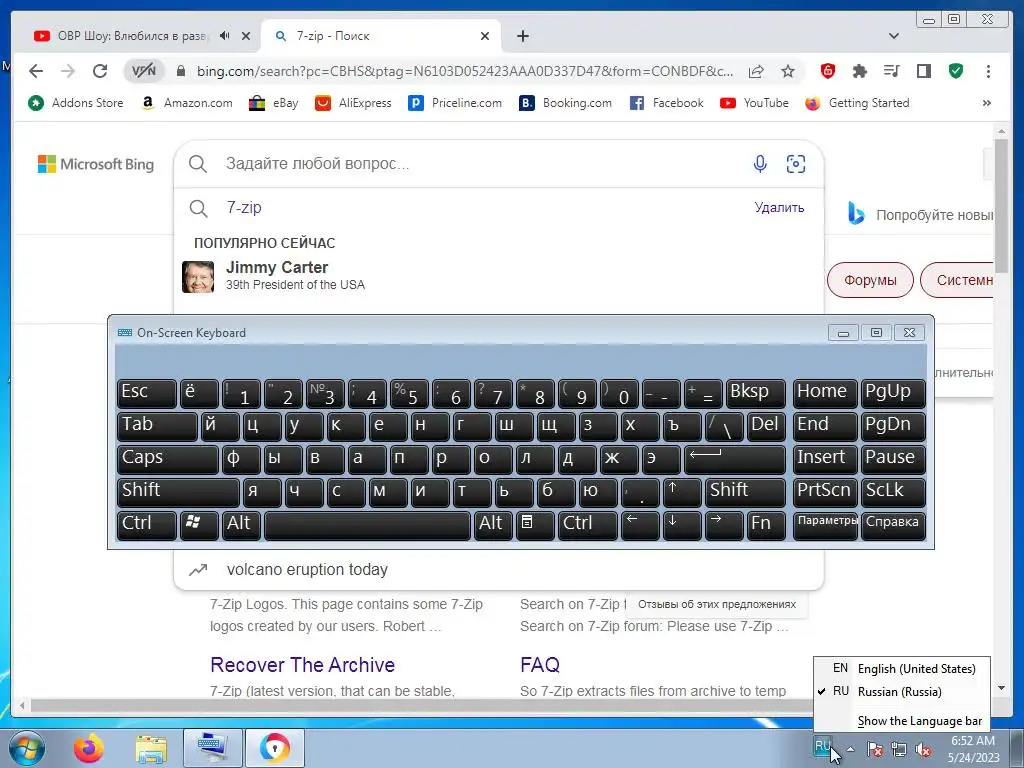Click the context menu key on keyboard
This screenshot has height=768, width=1024.
tap(534, 524)
